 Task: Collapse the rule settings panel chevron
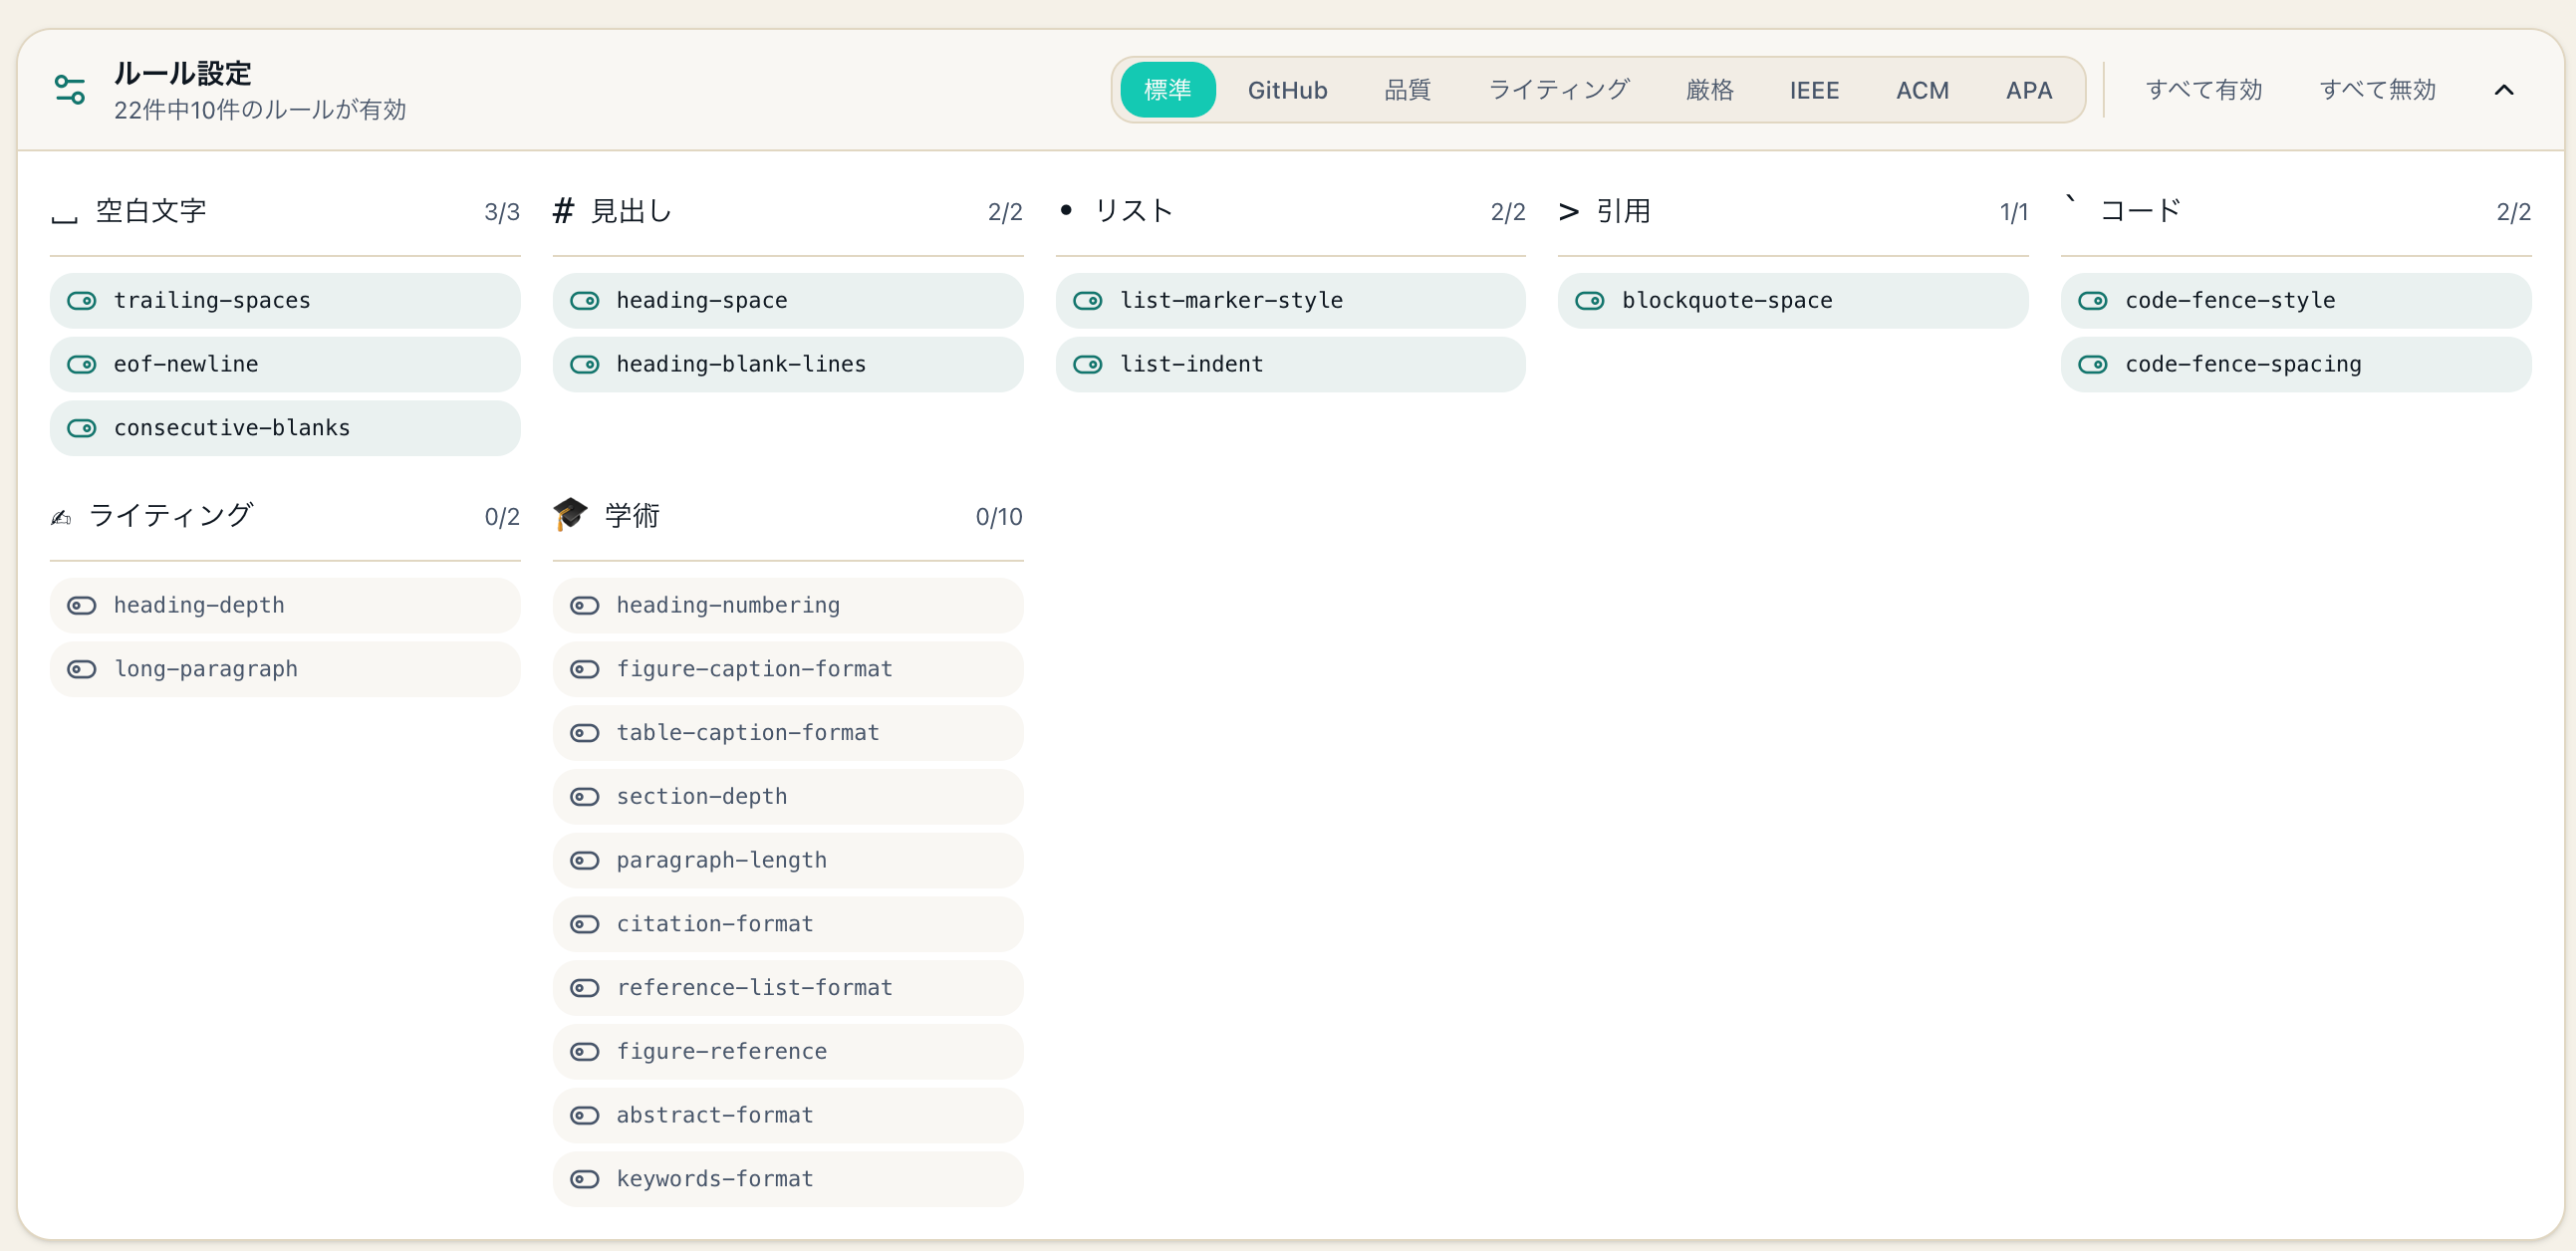(x=2503, y=90)
